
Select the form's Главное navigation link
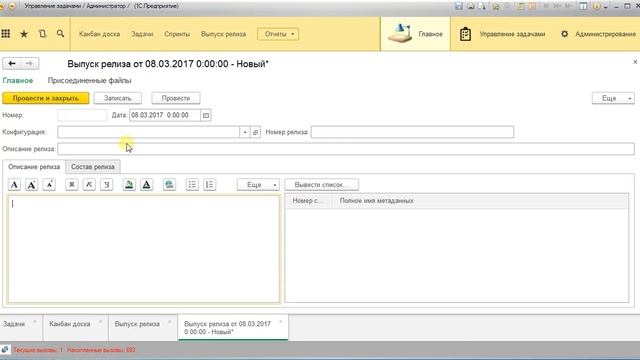(18, 80)
